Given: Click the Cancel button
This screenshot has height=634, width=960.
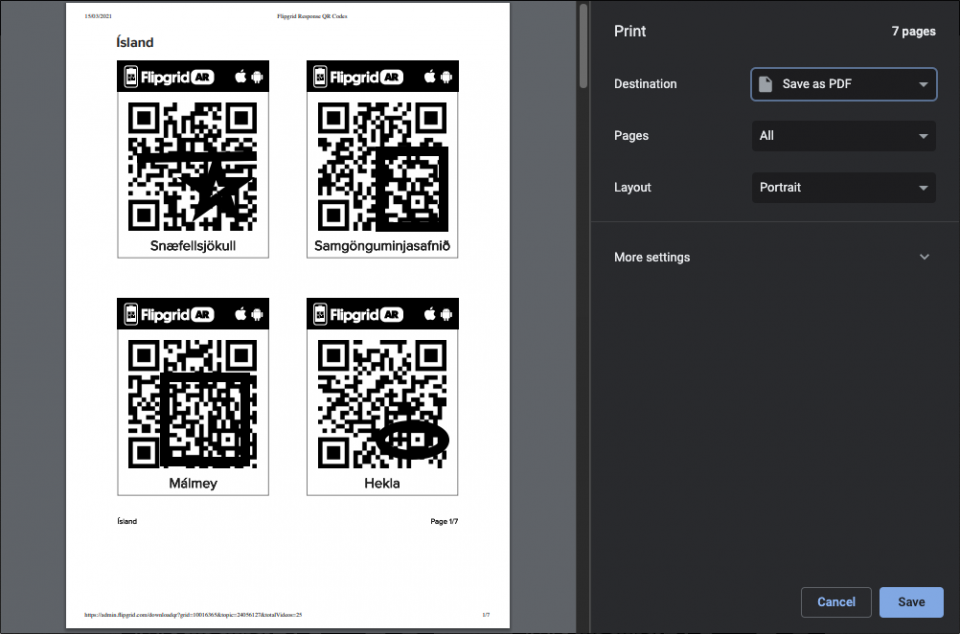Looking at the screenshot, I should (836, 602).
